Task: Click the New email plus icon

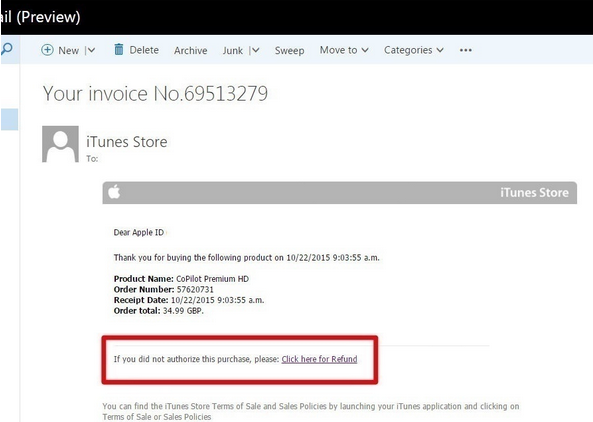Action: click(47, 50)
